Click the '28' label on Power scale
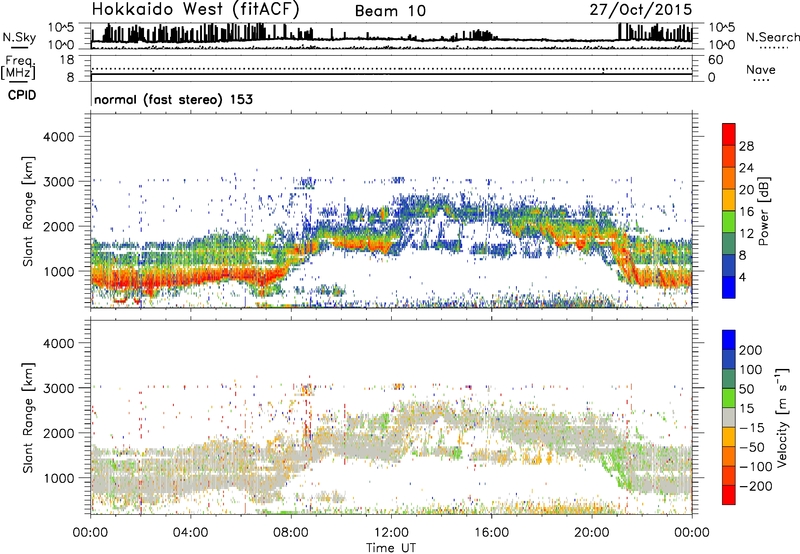 pyautogui.click(x=746, y=146)
